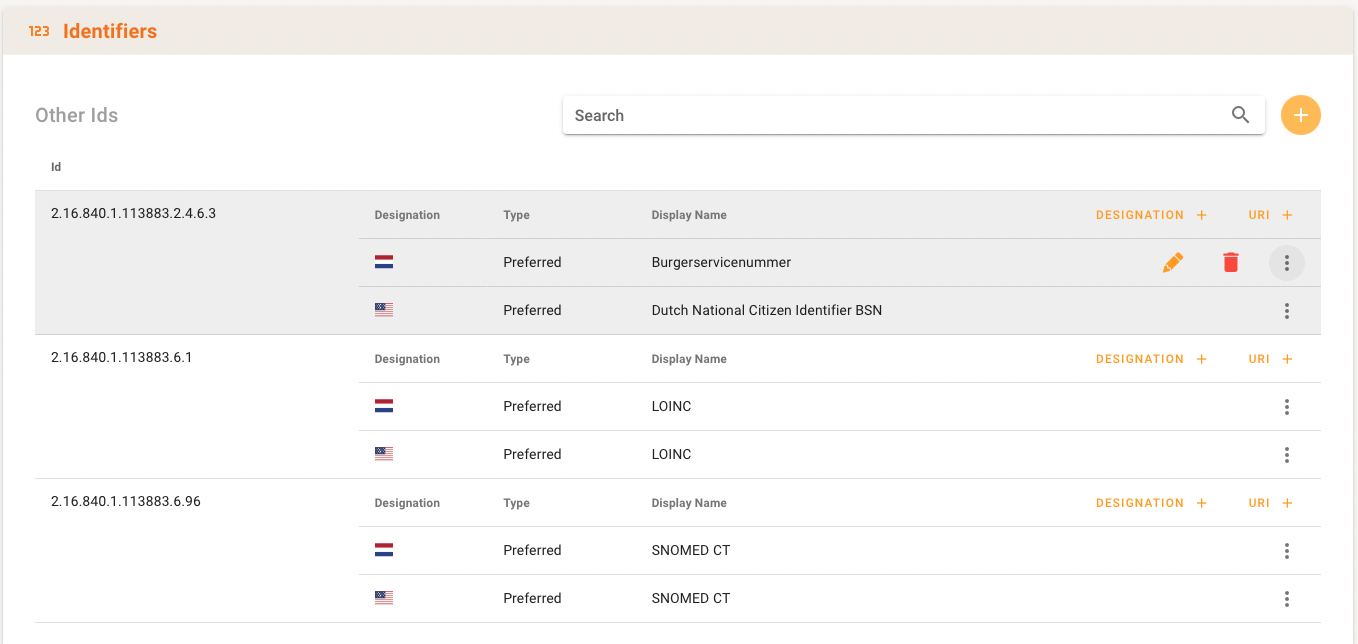The image size is (1358, 644).
Task: Delete the Burgerservicenummer designation with trash icon
Action: [1230, 262]
